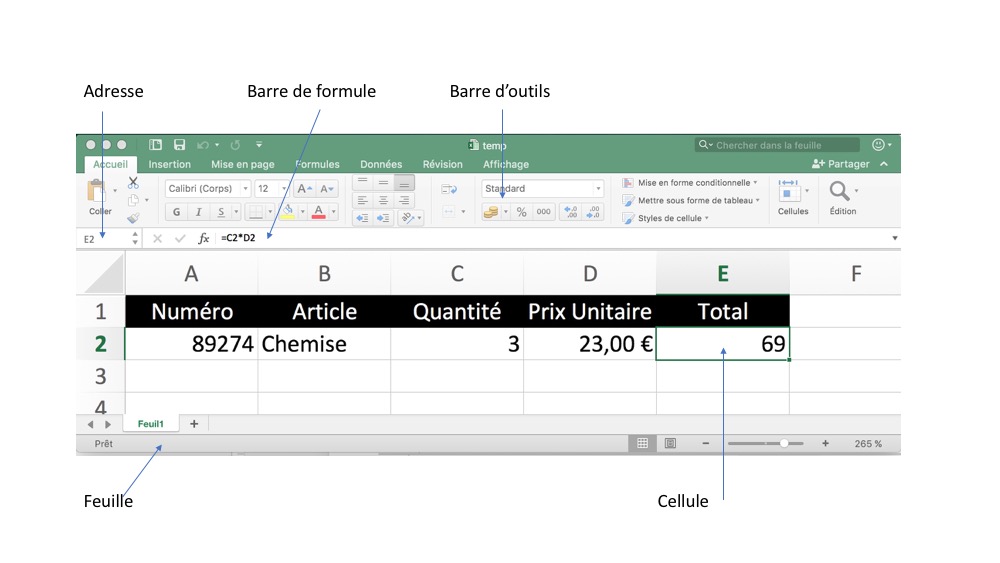Image resolution: width=1000 pixels, height=563 pixels.
Task: Increase decimal places icon
Action: pos(571,212)
